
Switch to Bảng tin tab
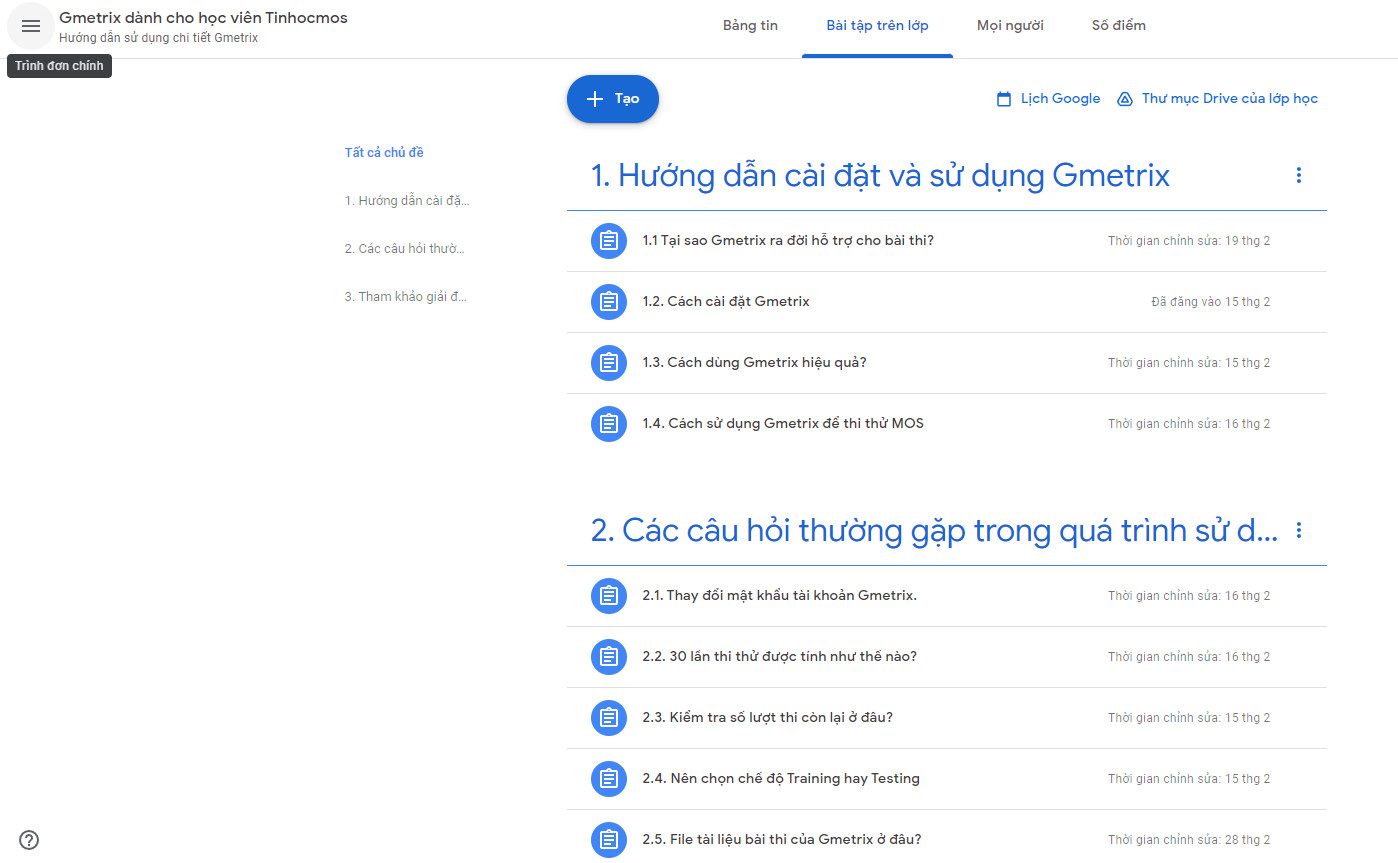click(750, 26)
